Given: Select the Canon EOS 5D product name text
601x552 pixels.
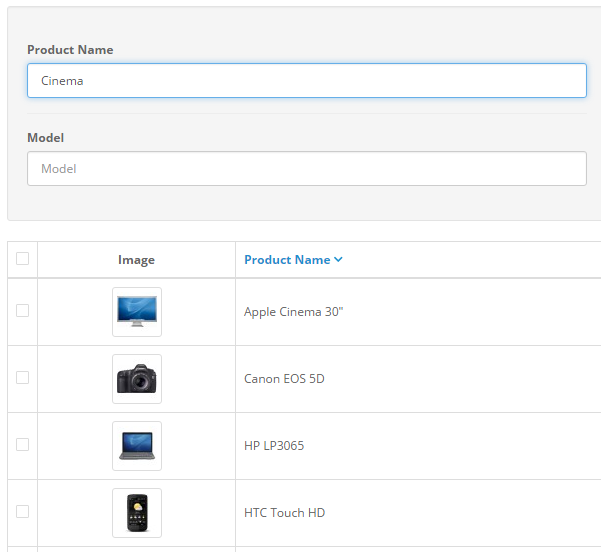Looking at the screenshot, I should pyautogui.click(x=284, y=379).
